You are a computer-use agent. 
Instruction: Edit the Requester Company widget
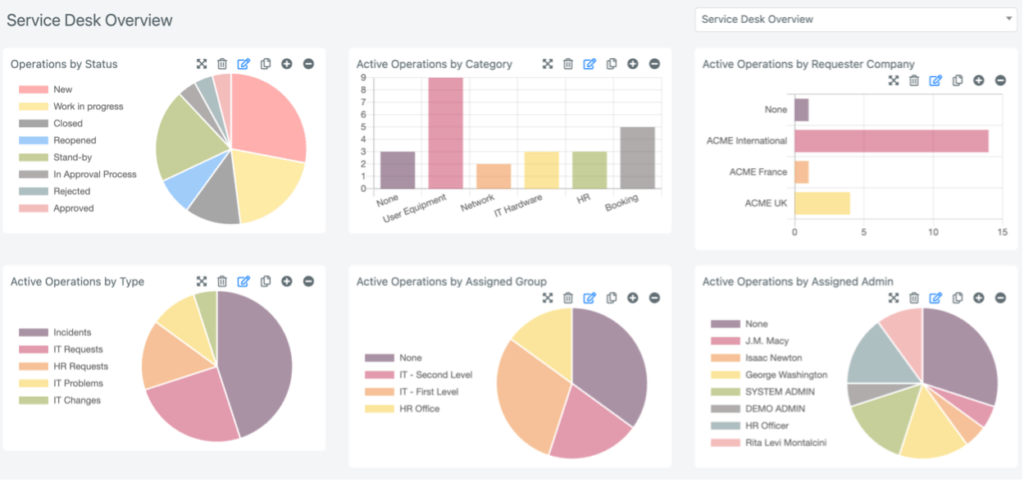[936, 80]
